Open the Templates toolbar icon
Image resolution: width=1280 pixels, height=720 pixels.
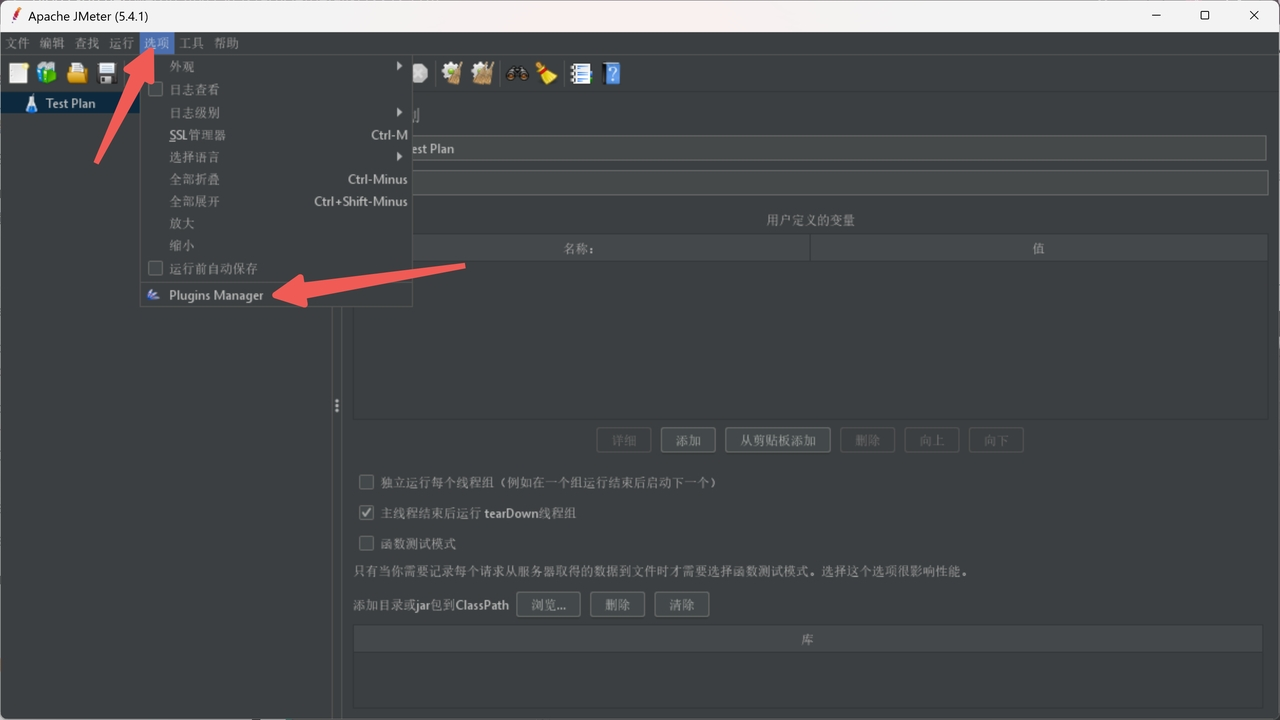pos(47,73)
